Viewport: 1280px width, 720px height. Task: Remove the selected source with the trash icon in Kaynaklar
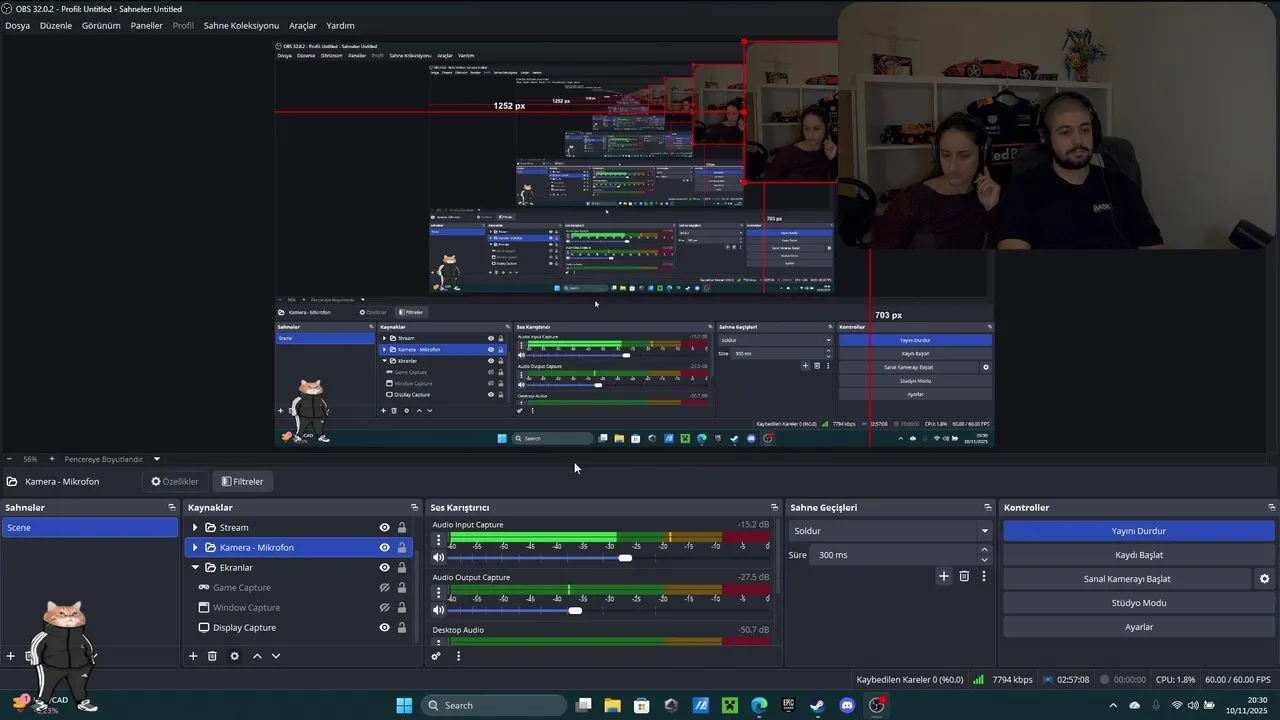coord(212,656)
